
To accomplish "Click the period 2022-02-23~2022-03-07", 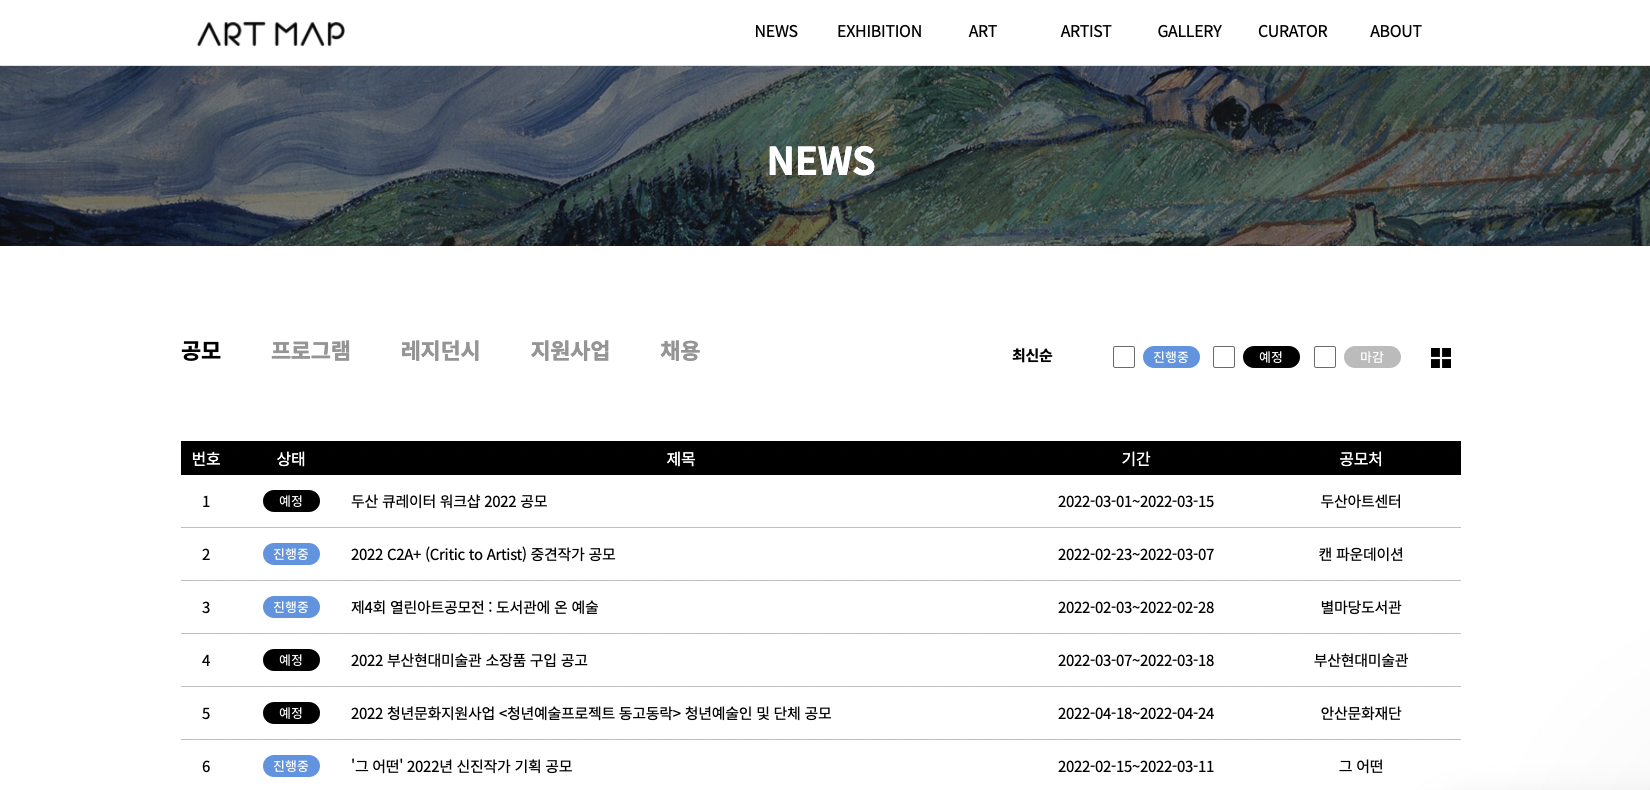I will point(1136,554).
